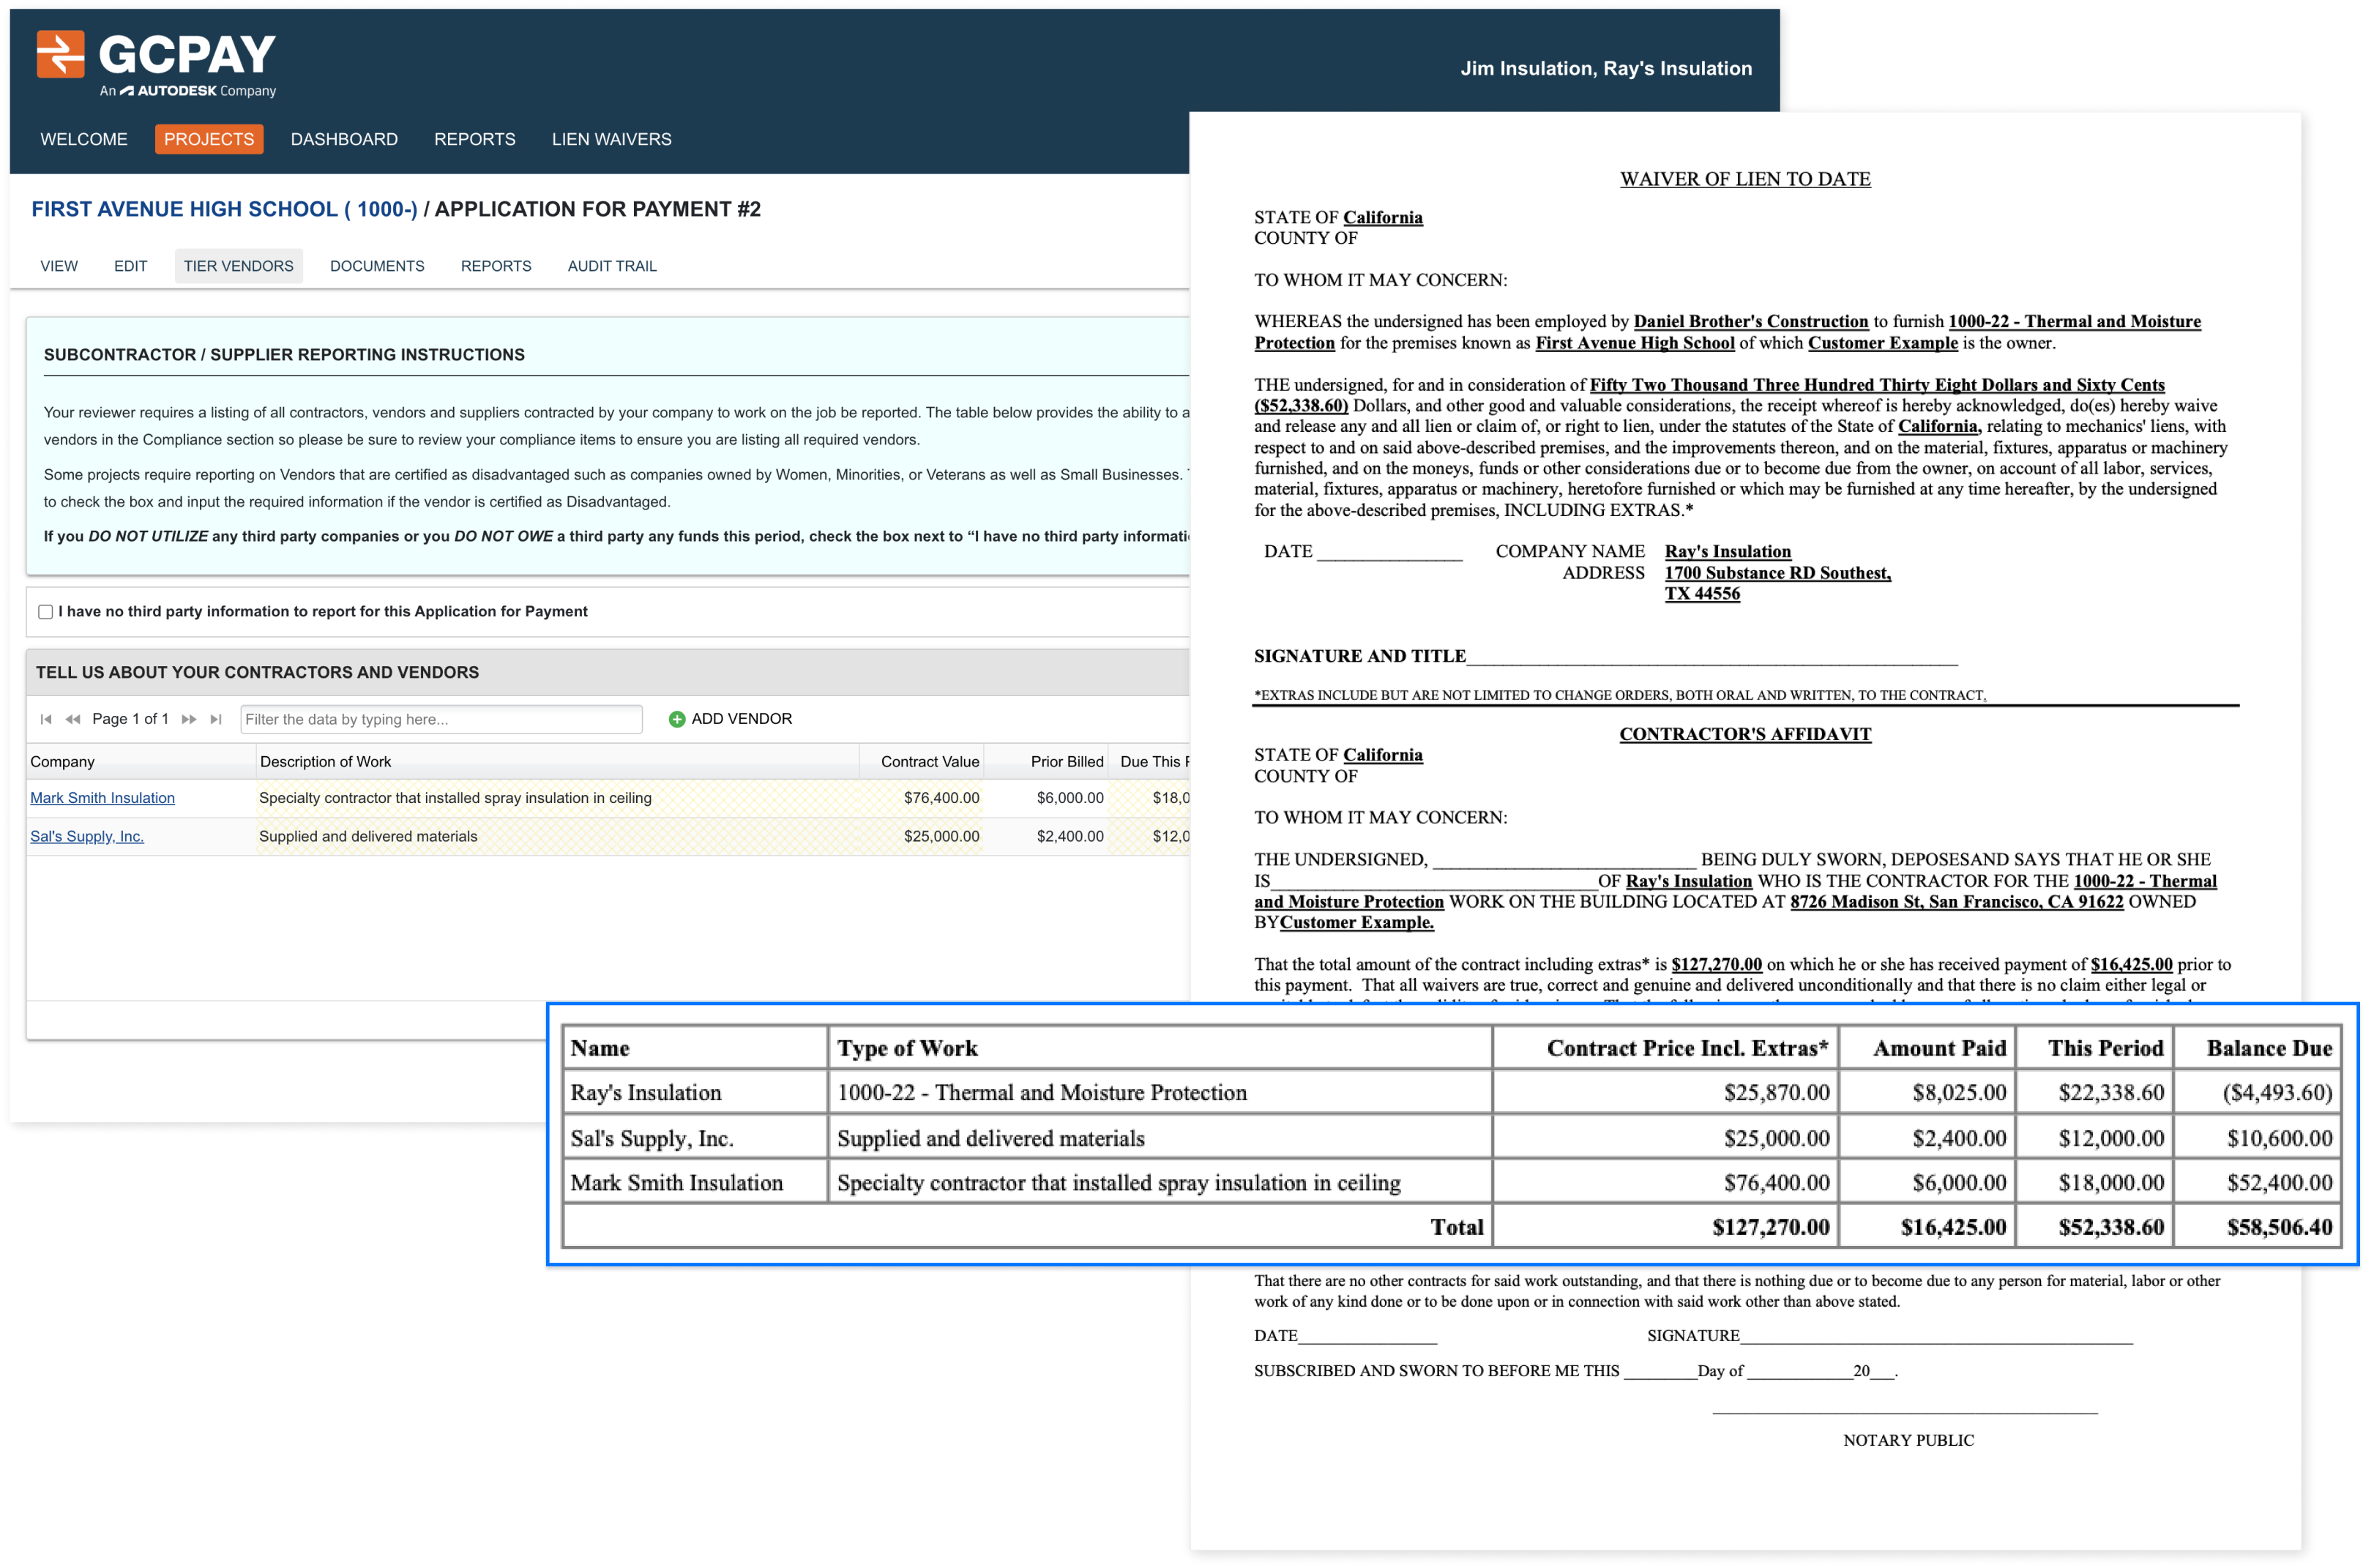
Task: Open the Lien Waivers menu
Action: (x=611, y=139)
